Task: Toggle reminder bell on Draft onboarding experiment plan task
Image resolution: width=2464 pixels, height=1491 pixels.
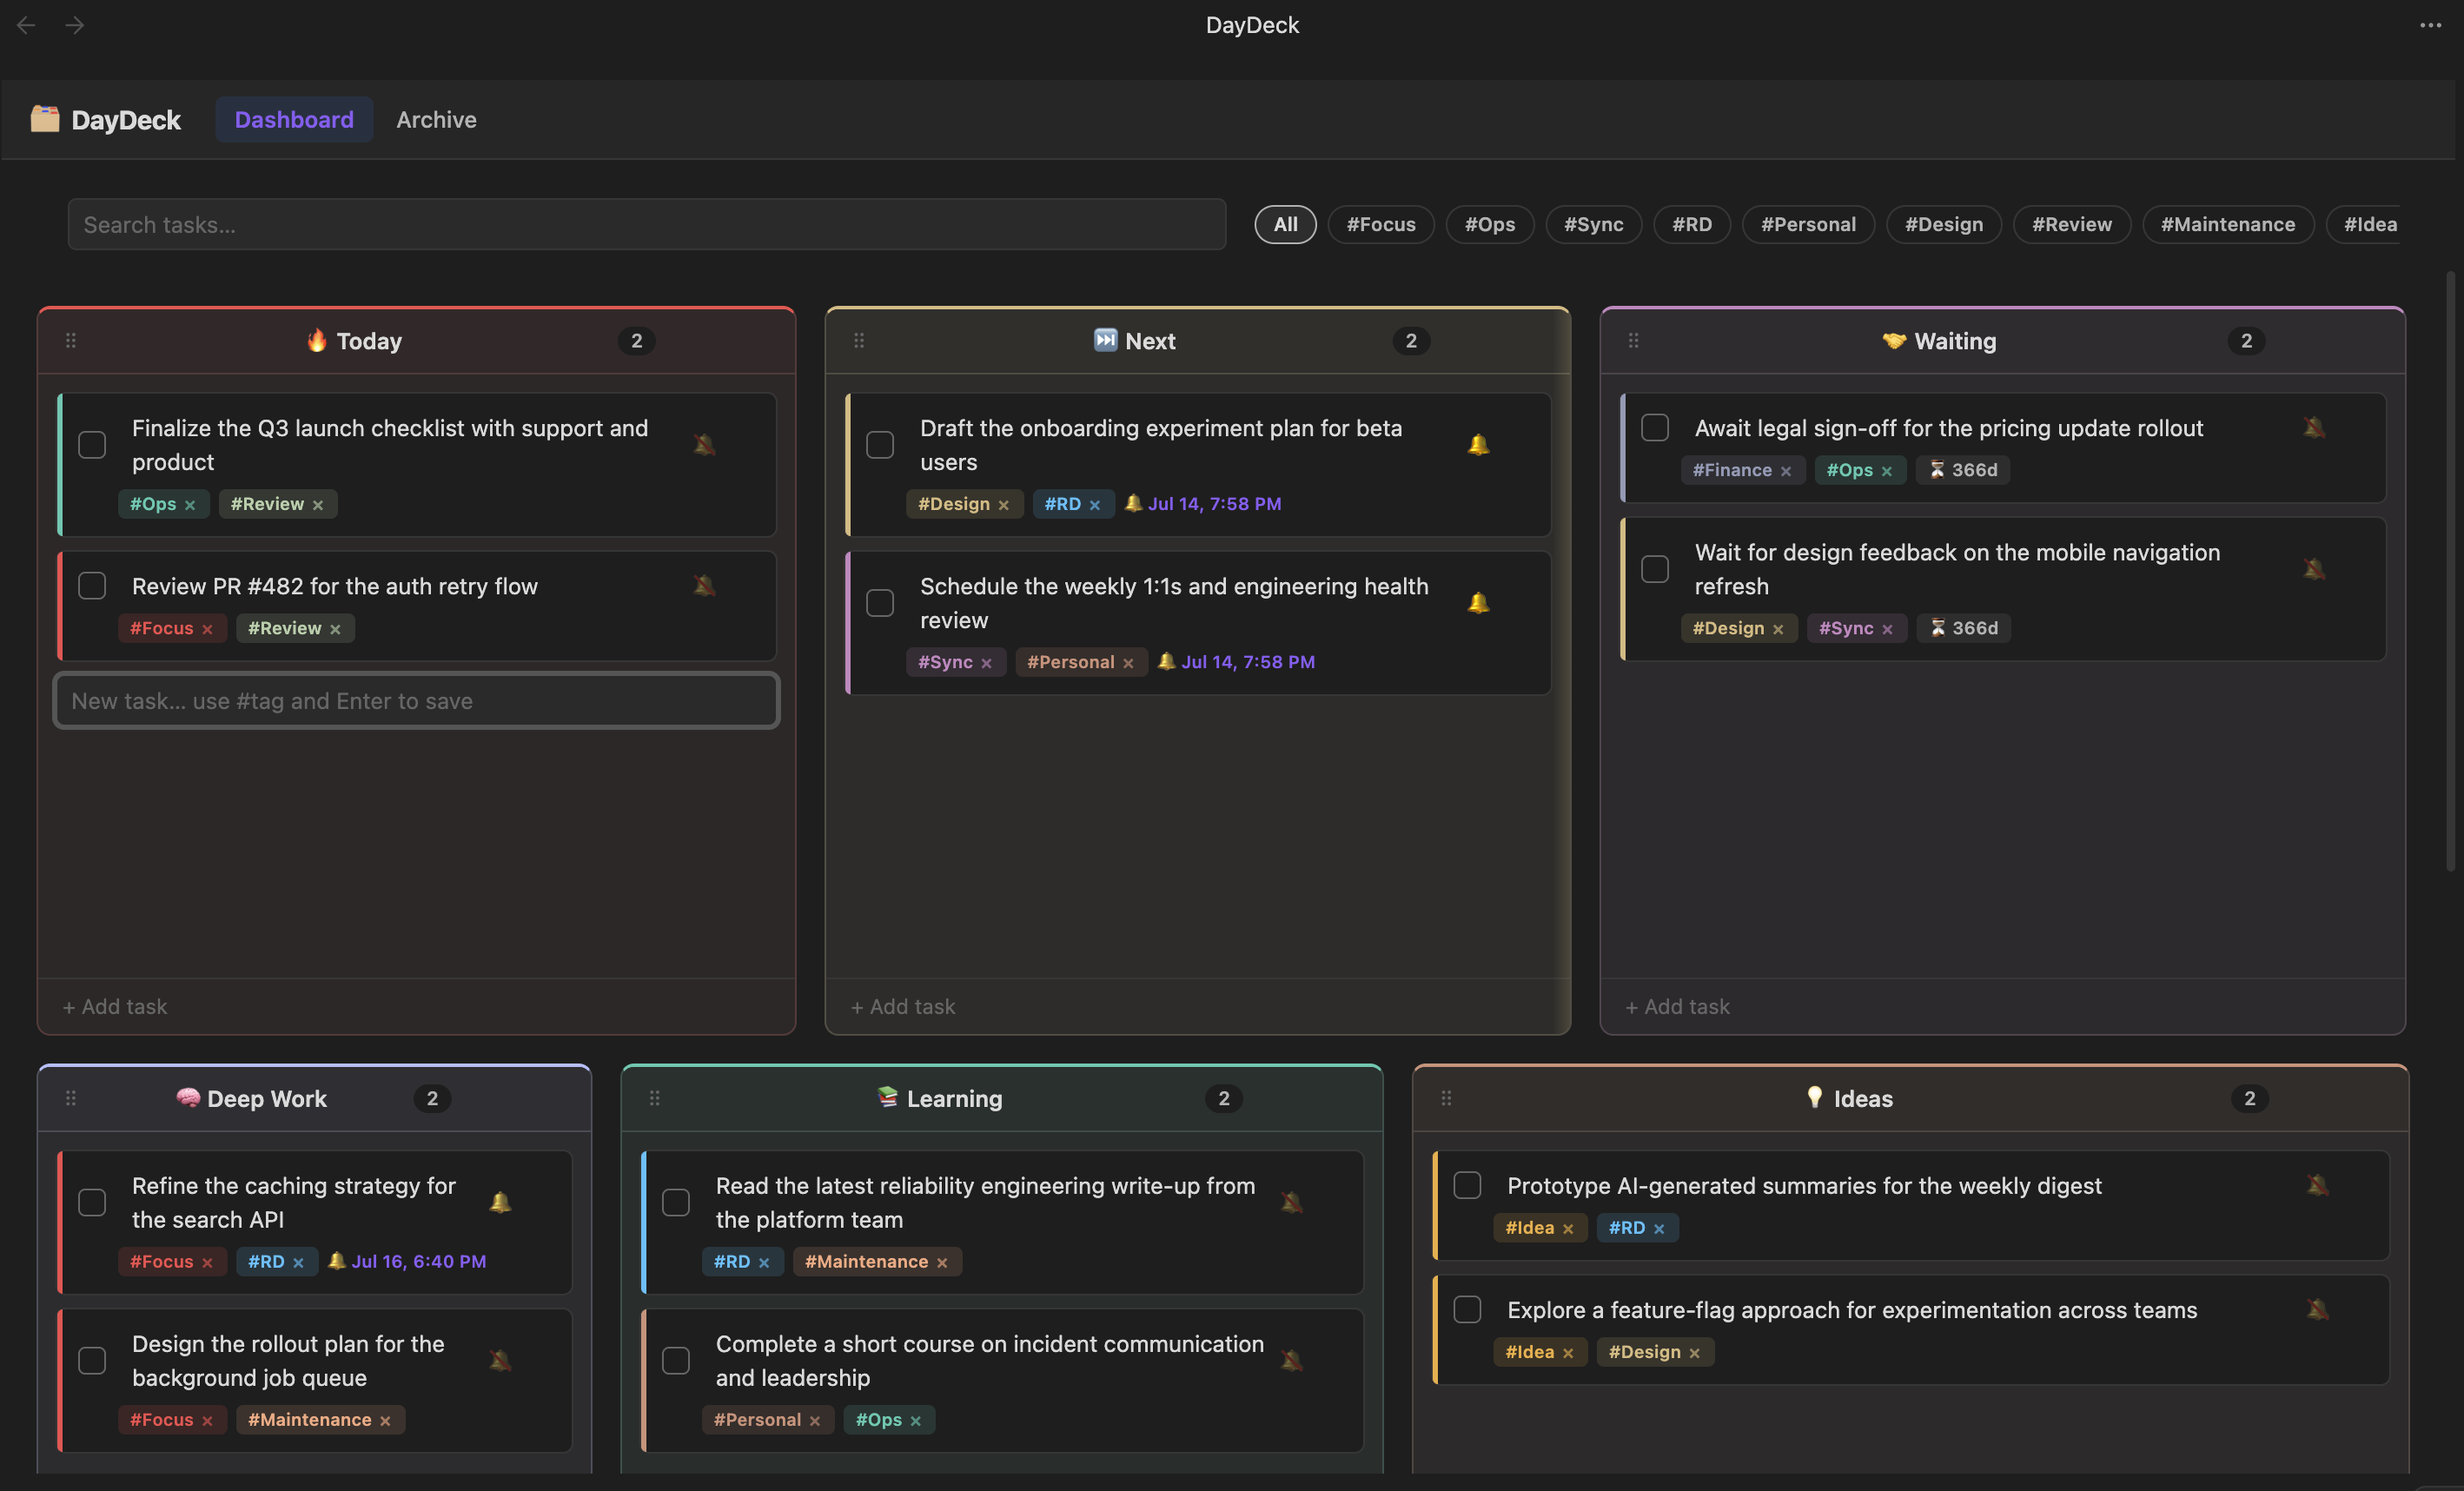Action: pyautogui.click(x=1478, y=445)
